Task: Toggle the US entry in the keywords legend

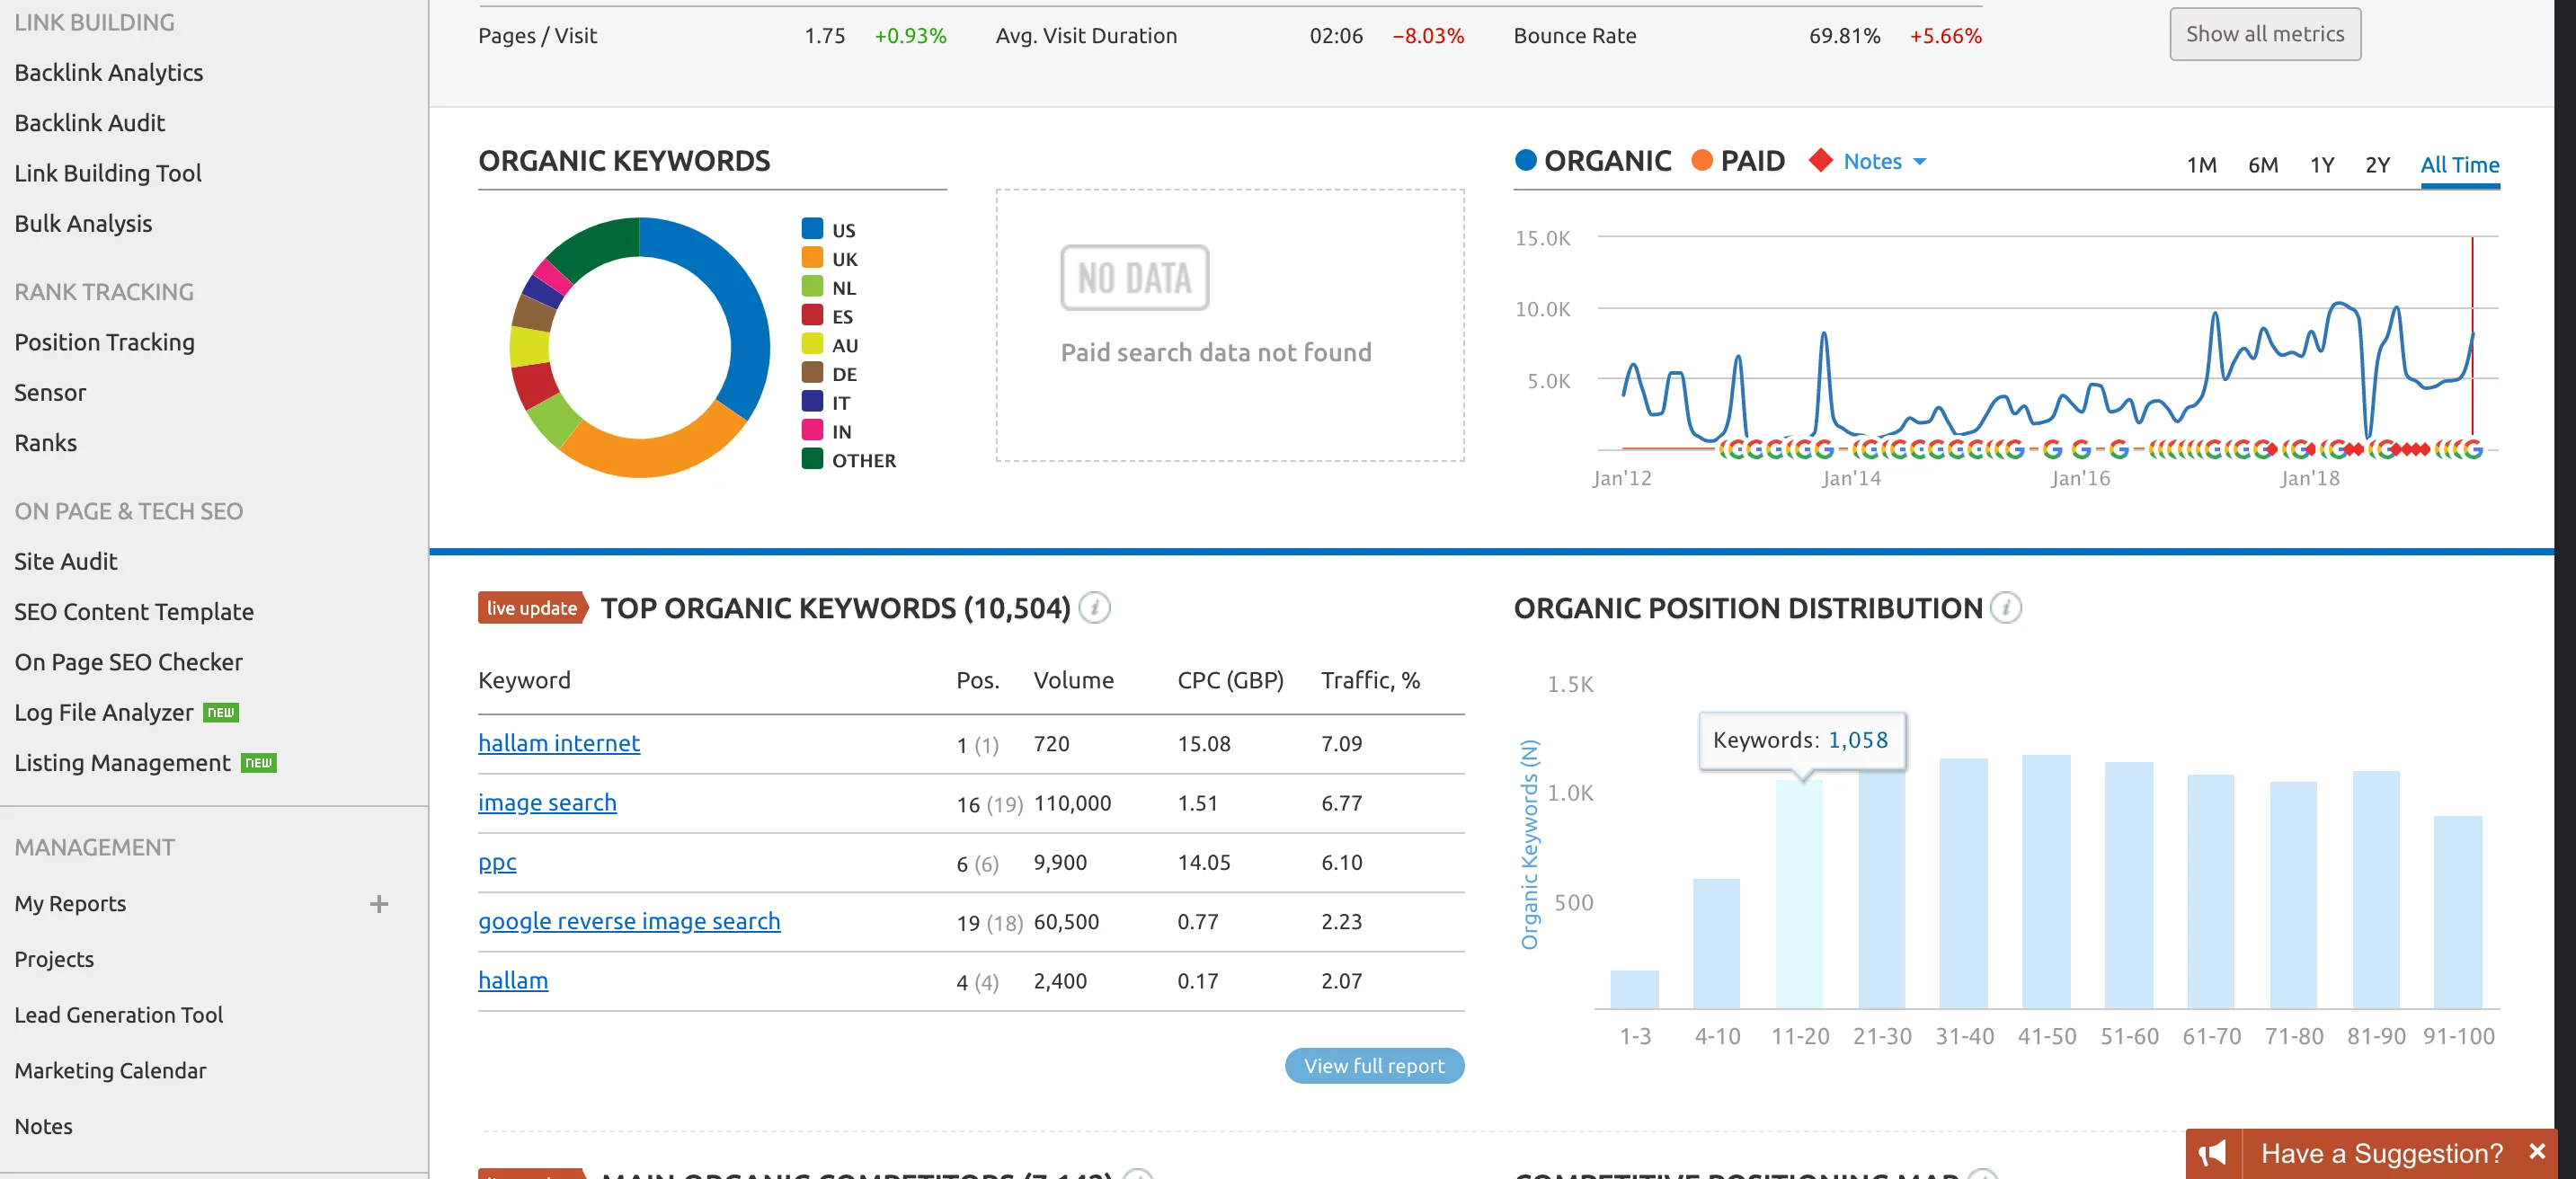Action: pyautogui.click(x=830, y=229)
